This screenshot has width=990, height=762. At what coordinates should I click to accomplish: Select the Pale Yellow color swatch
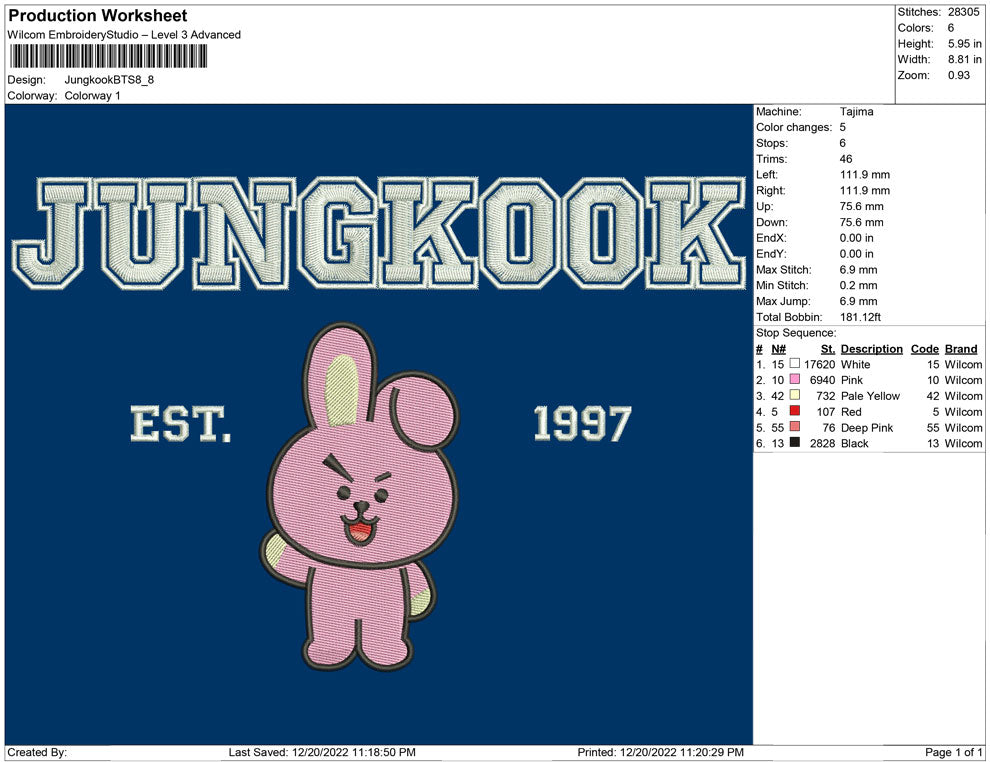pyautogui.click(x=795, y=395)
